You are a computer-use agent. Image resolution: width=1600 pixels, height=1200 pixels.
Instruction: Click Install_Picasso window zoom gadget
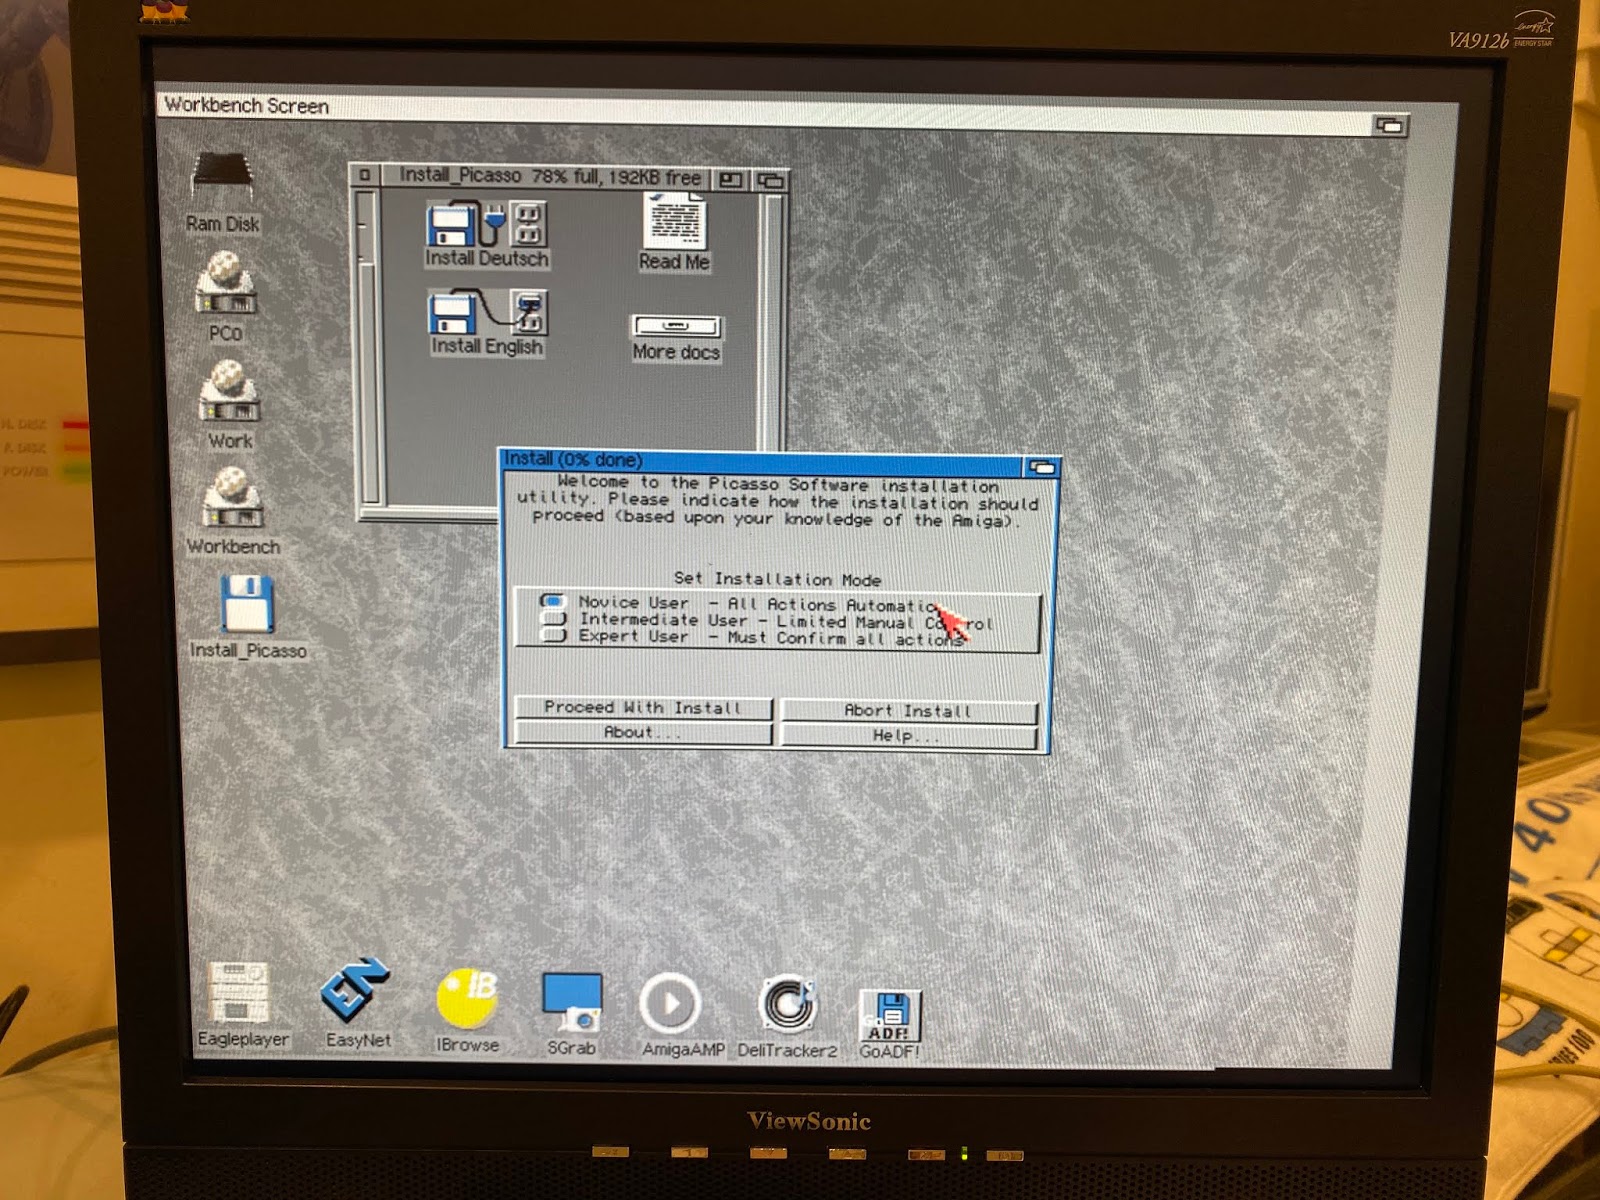[731, 180]
